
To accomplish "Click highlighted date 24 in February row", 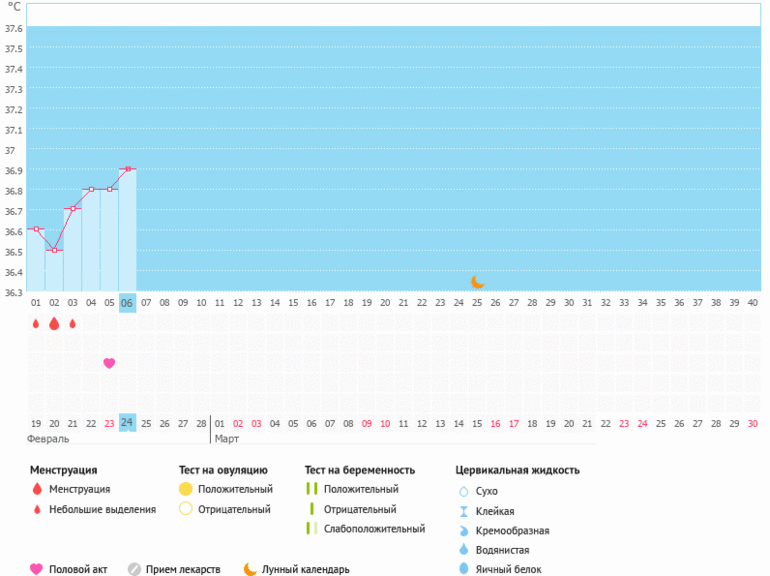I will tap(127, 423).
